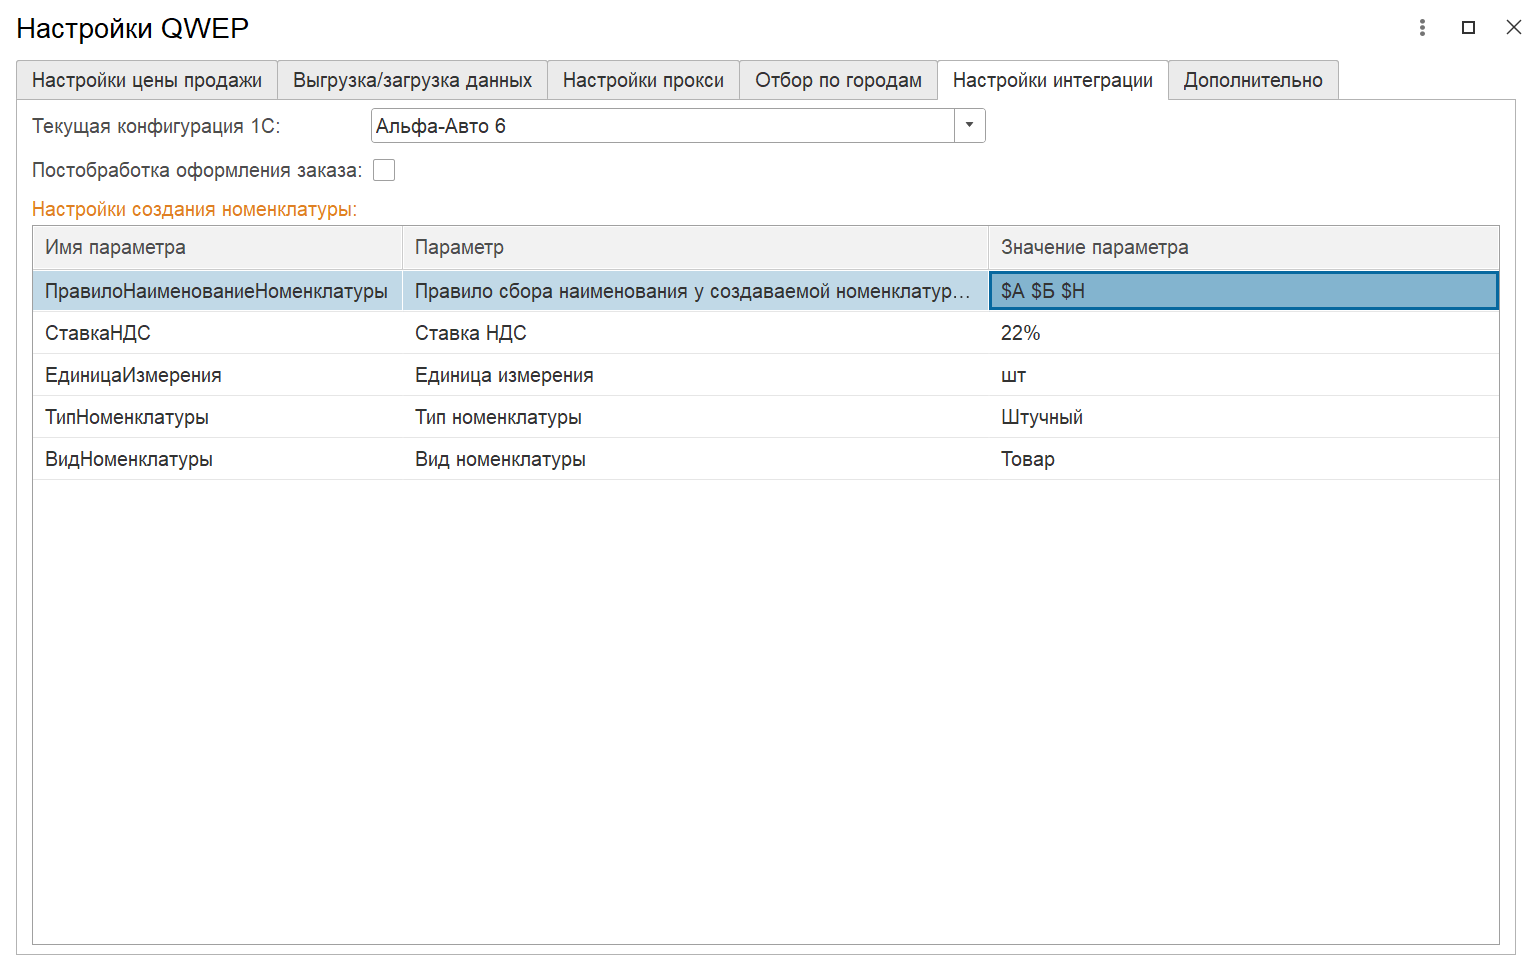Select the ВидНоменклатуры parameter row
The height and width of the screenshot is (971, 1540).
(x=129, y=460)
